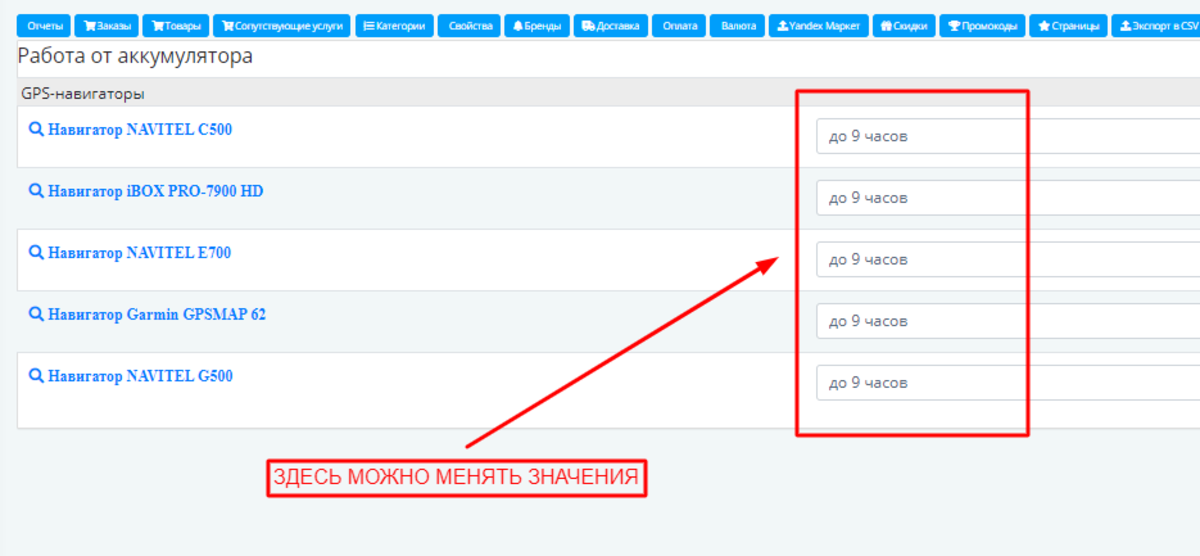Click magnifier icon next to iBOX PRO-7900 HD

(x=36, y=191)
